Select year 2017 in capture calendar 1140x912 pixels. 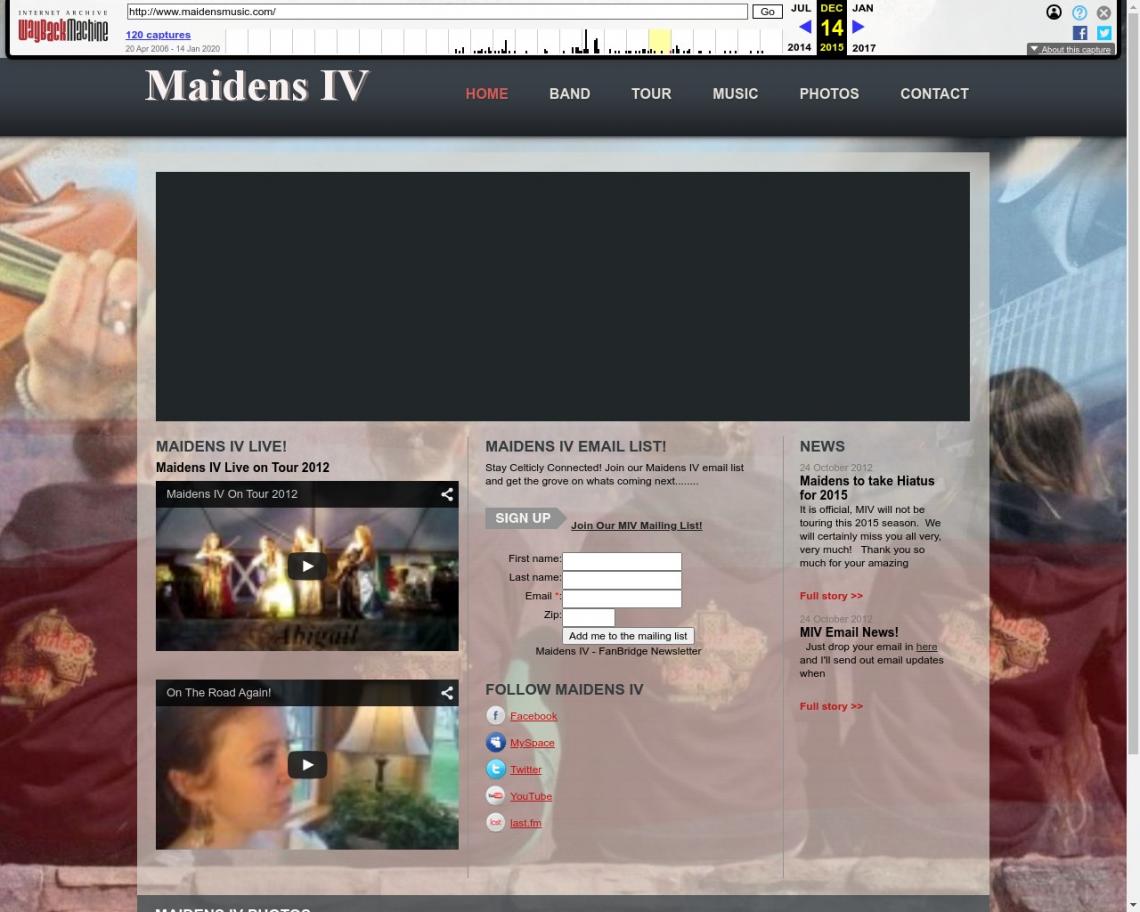point(864,47)
